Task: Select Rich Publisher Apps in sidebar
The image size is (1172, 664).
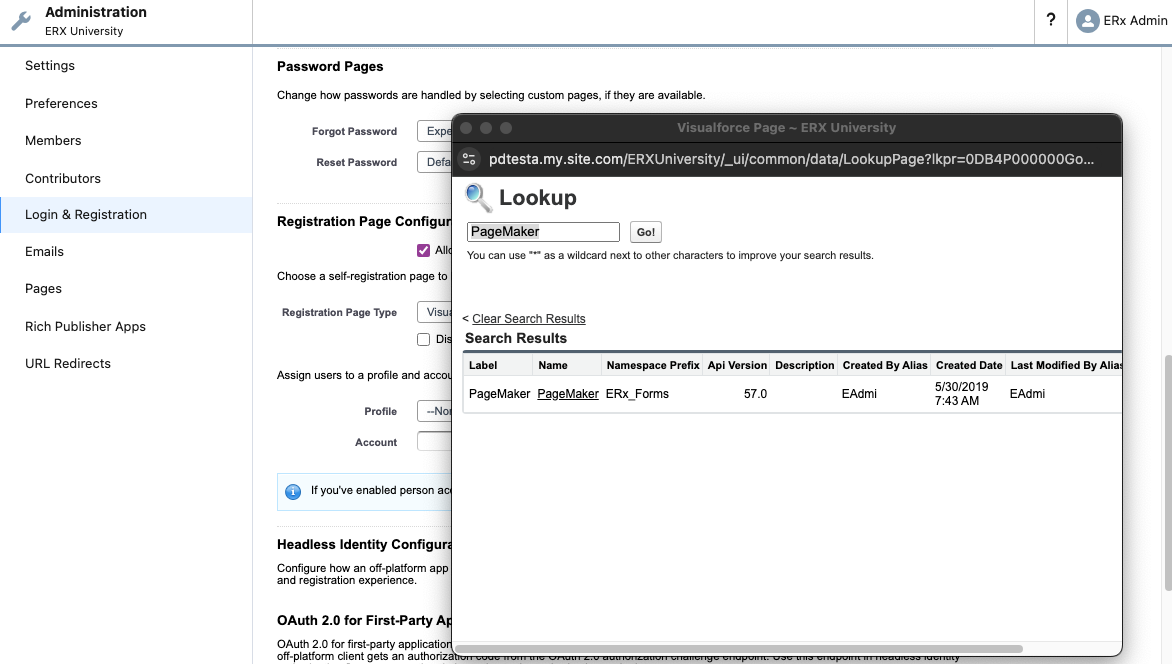Action: [x=85, y=326]
